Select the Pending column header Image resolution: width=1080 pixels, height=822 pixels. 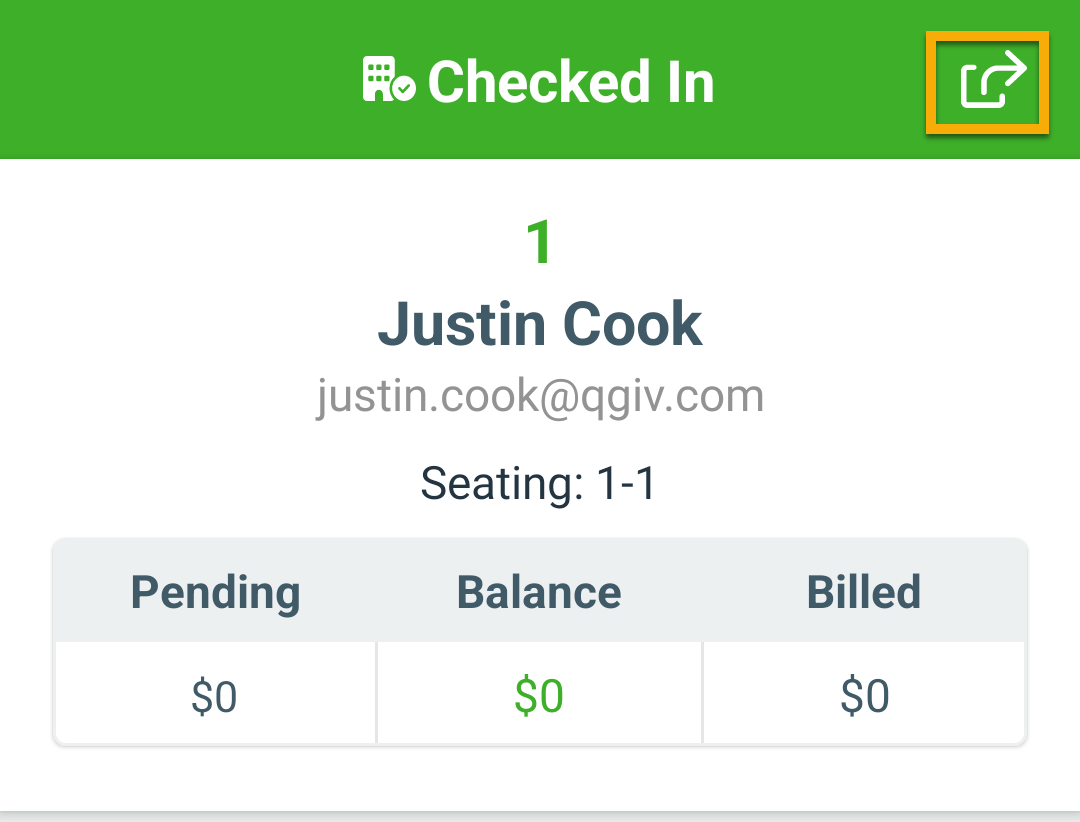216,593
